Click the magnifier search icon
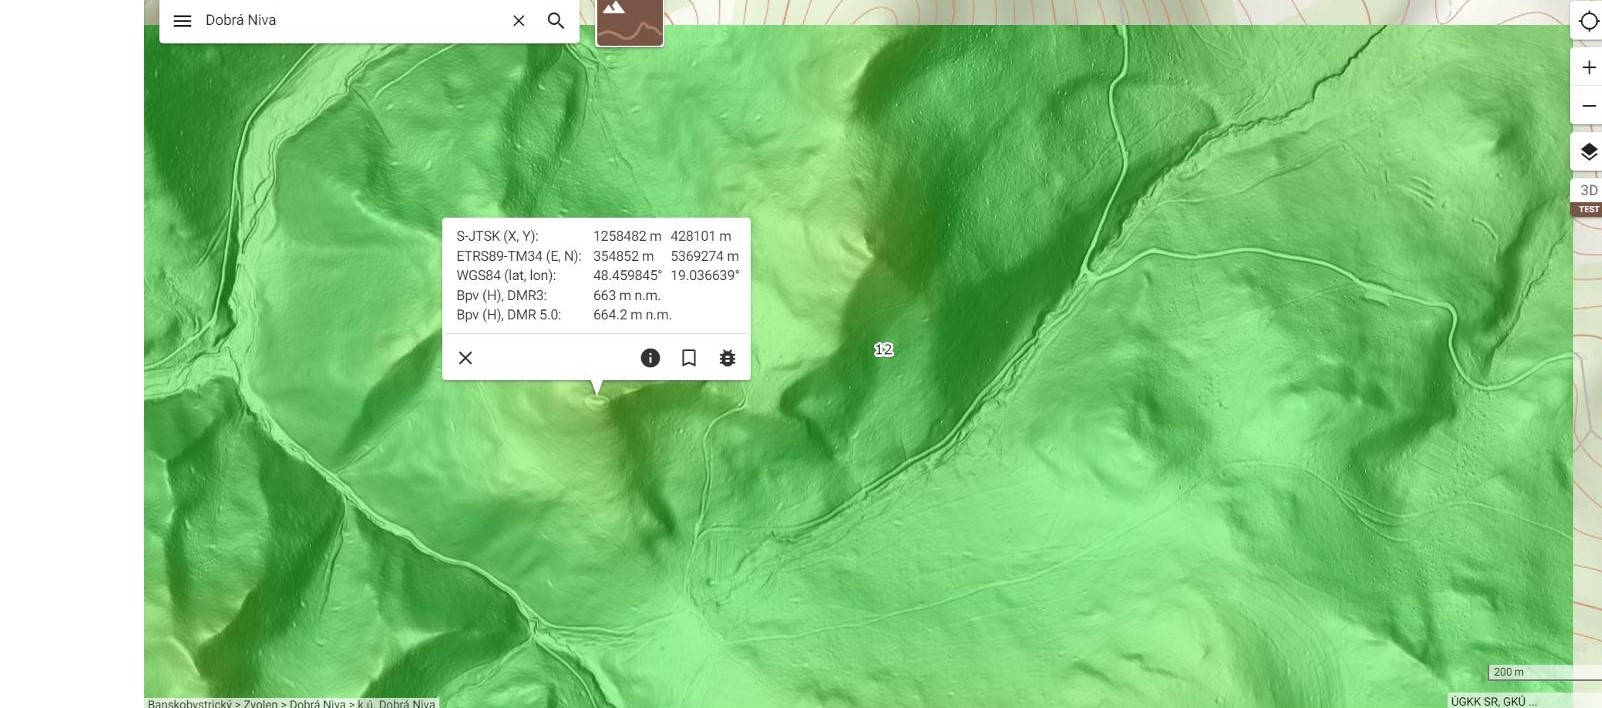Screen dimensions: 1602x708 (556, 21)
